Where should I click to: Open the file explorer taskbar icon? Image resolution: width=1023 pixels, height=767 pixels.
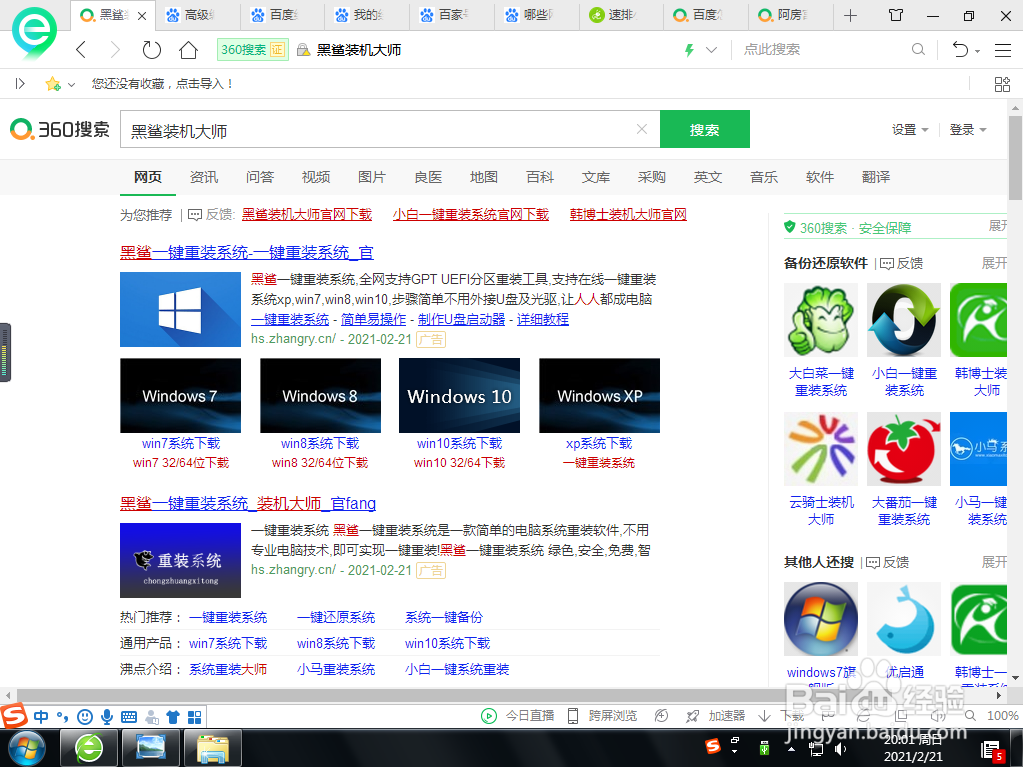pyautogui.click(x=213, y=748)
